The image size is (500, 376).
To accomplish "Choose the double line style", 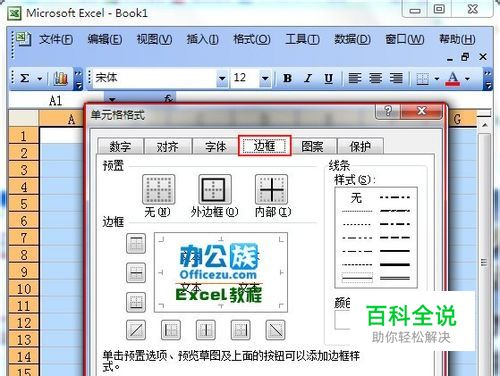I will (395, 278).
